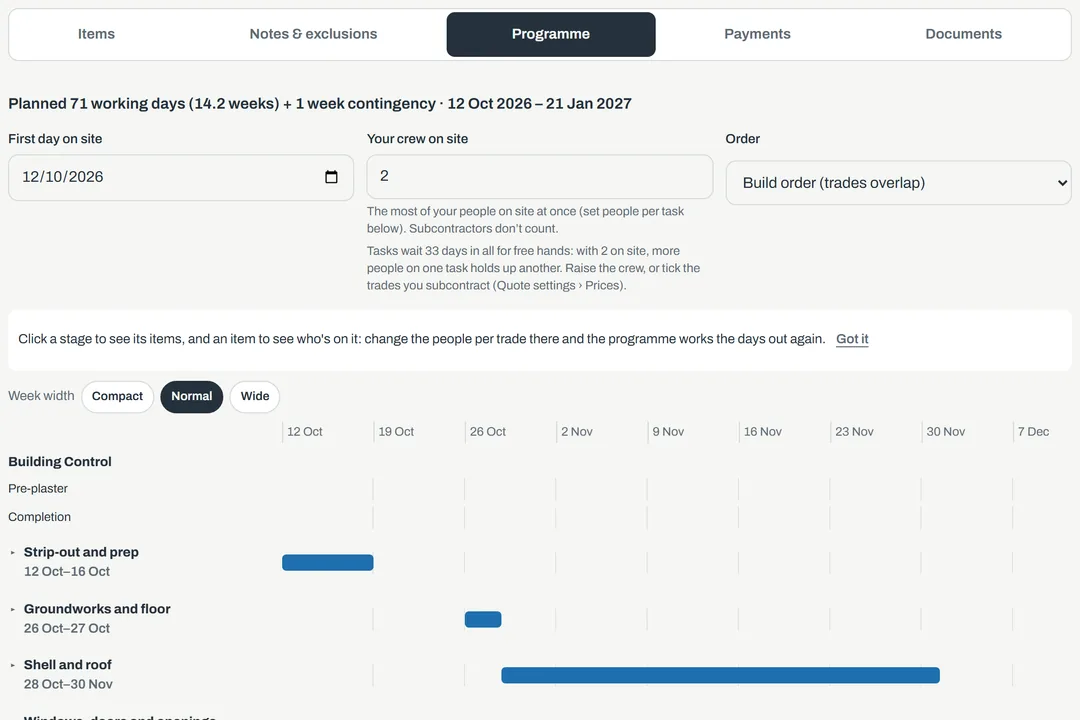Expand the Strip-out and prep stage

(12, 553)
